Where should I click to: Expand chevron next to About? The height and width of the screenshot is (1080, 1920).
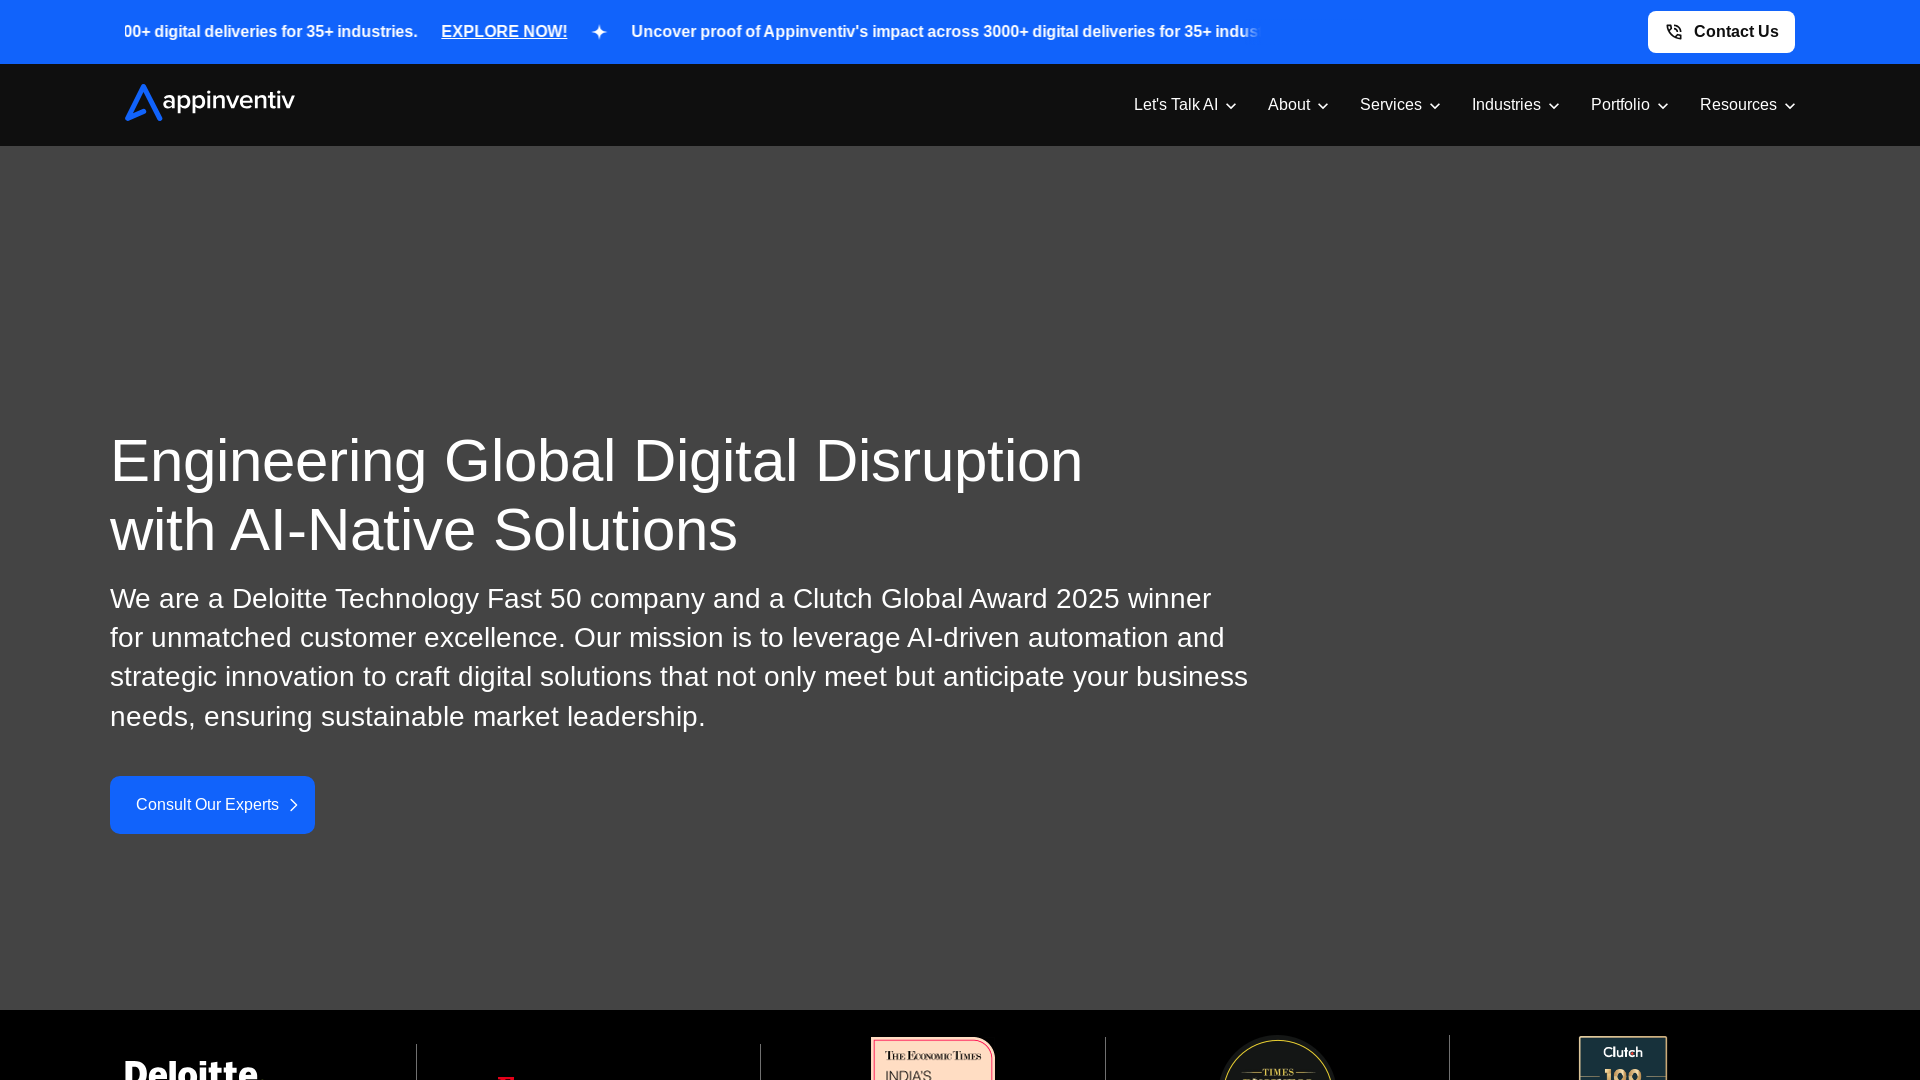[x=1322, y=106]
